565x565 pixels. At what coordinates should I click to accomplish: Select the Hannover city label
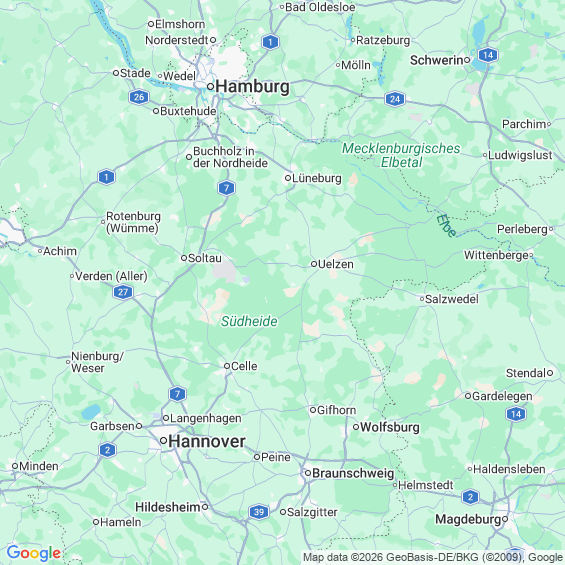pyautogui.click(x=207, y=441)
